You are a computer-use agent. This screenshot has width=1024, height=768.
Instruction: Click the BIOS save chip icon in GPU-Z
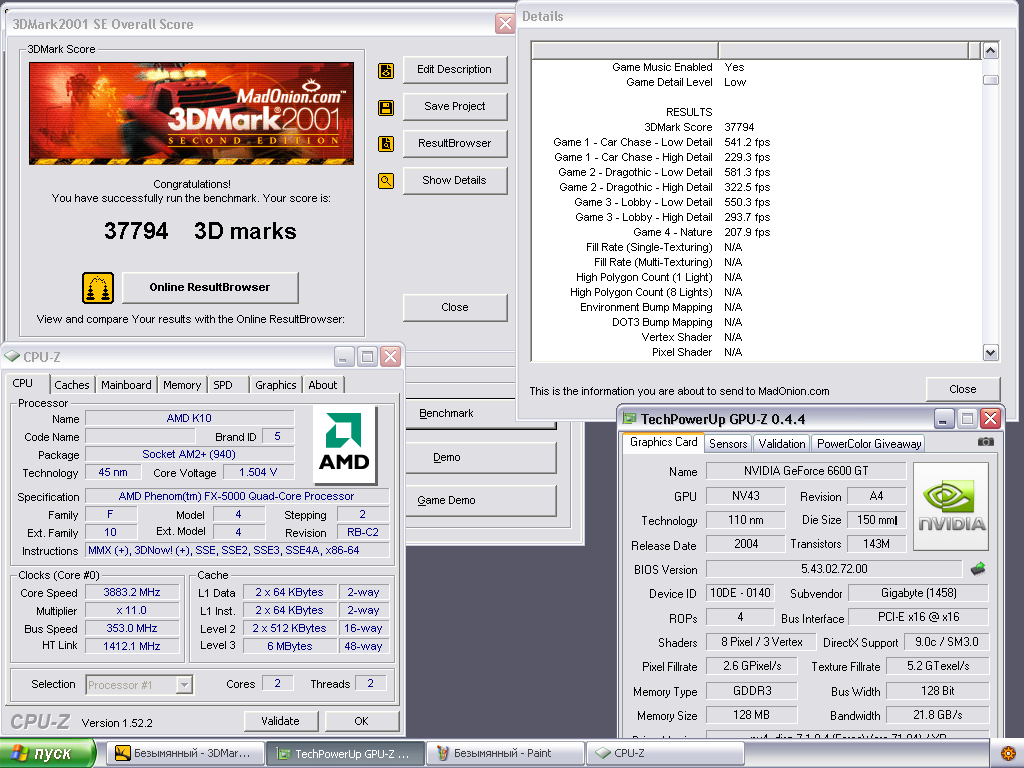(x=978, y=569)
